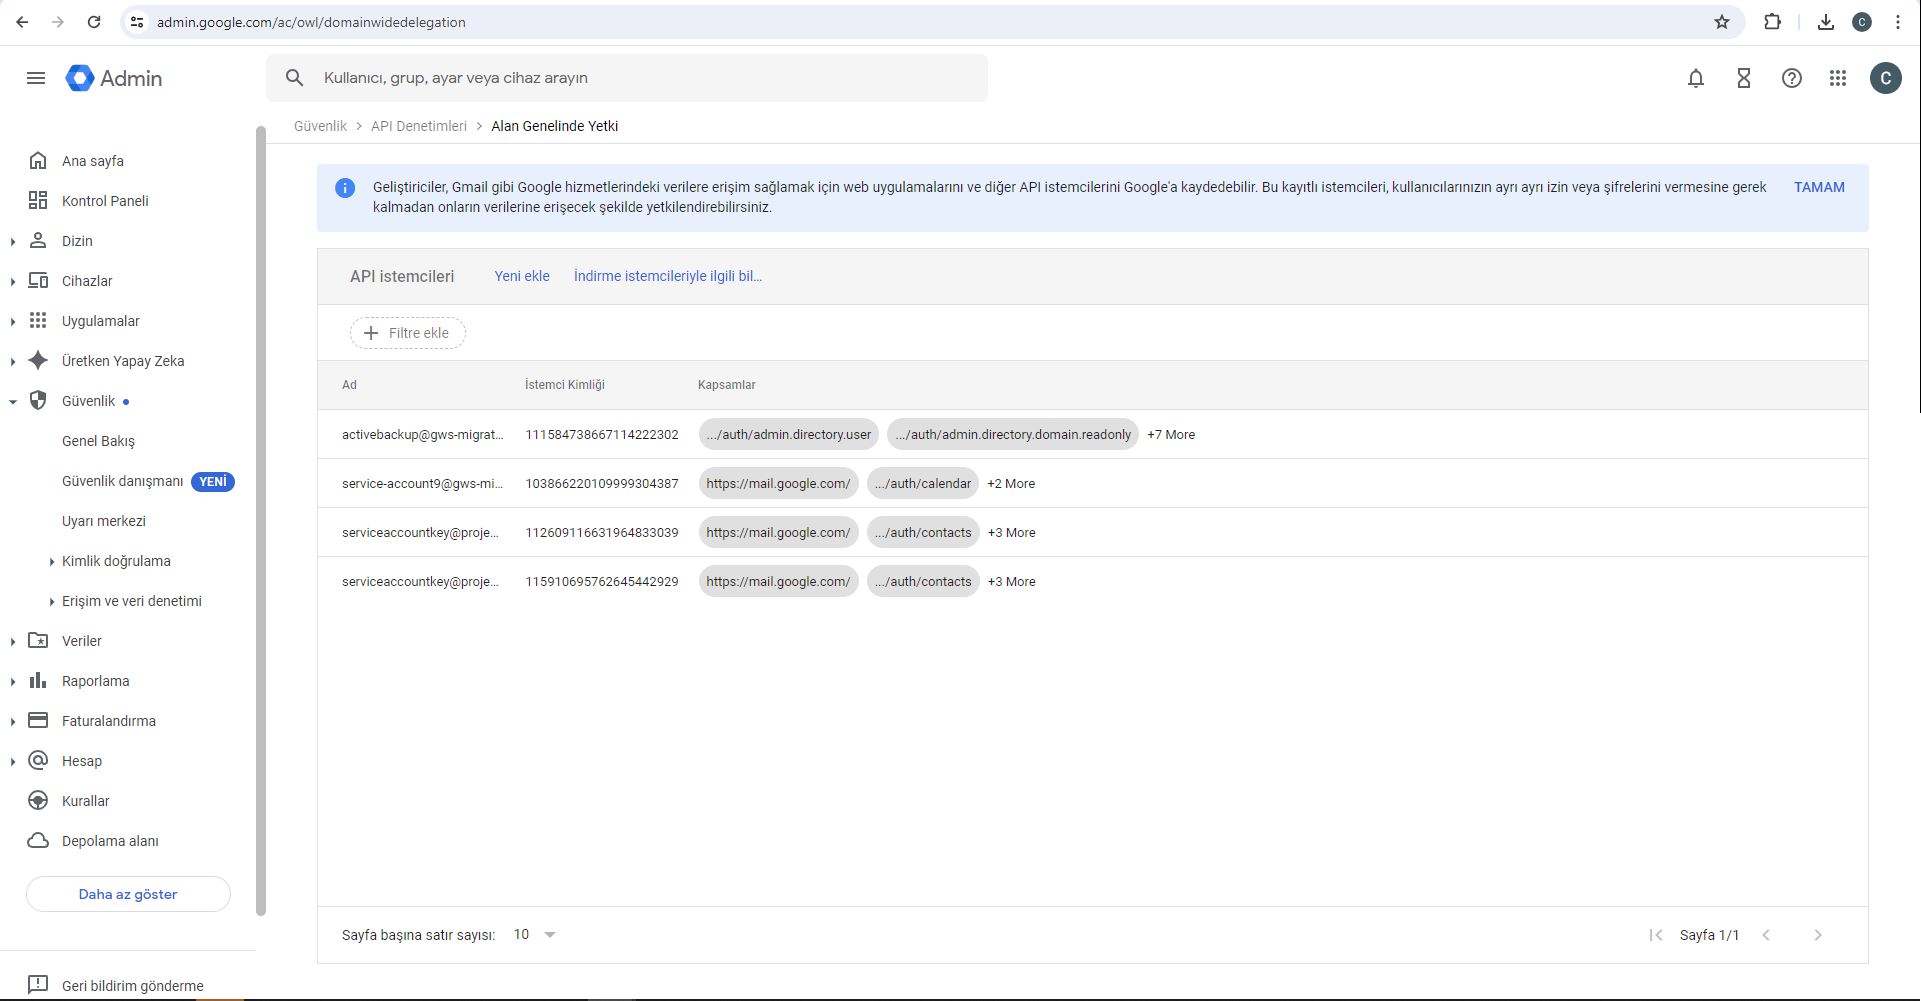Open the Google apps grid icon
The image size is (1921, 1001).
(1837, 78)
